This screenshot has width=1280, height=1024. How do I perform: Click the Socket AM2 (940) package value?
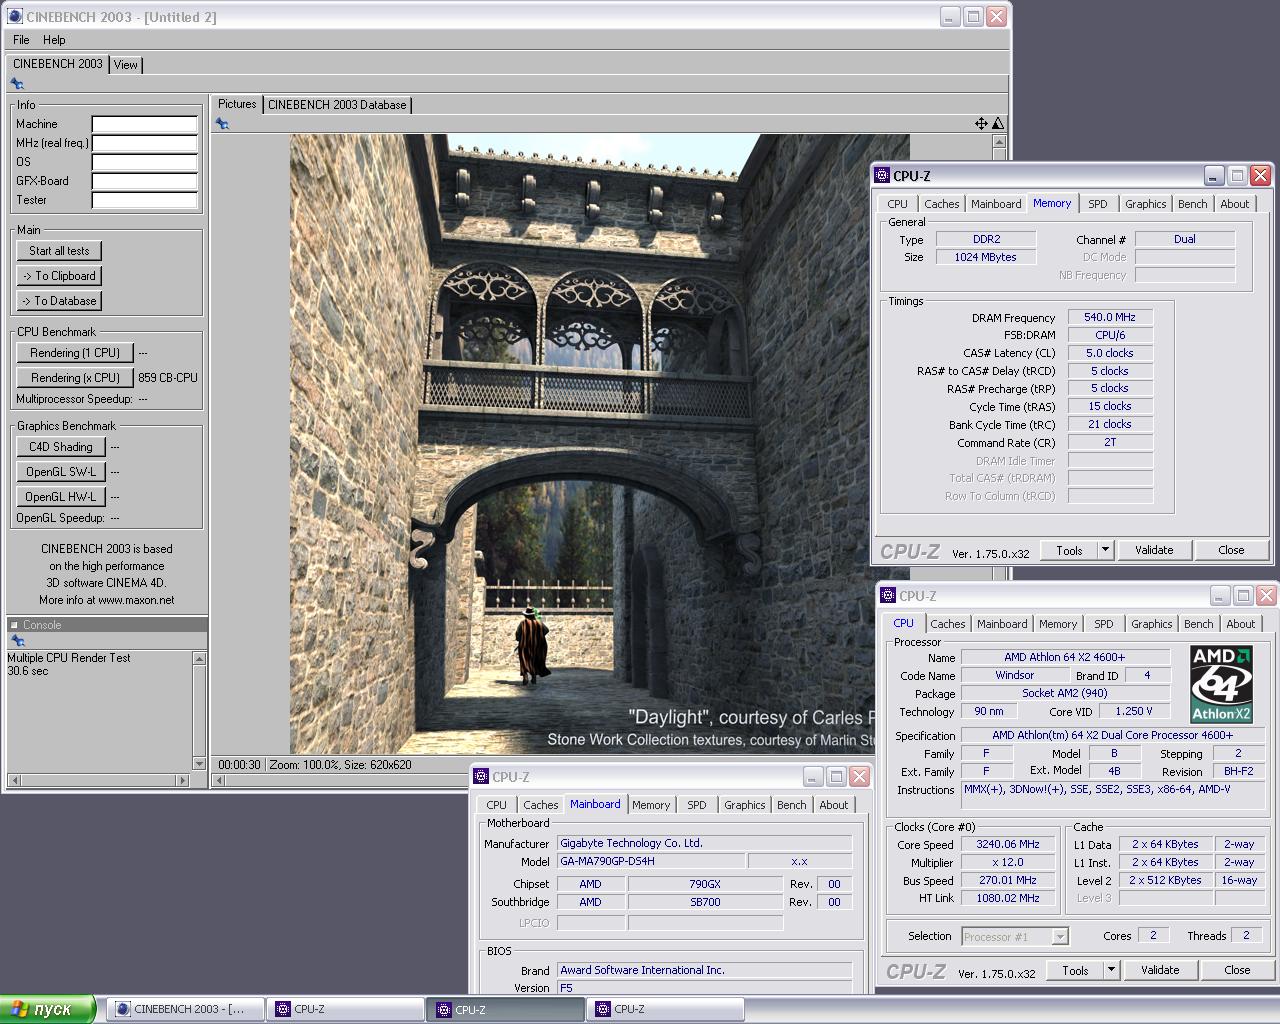1065,693
